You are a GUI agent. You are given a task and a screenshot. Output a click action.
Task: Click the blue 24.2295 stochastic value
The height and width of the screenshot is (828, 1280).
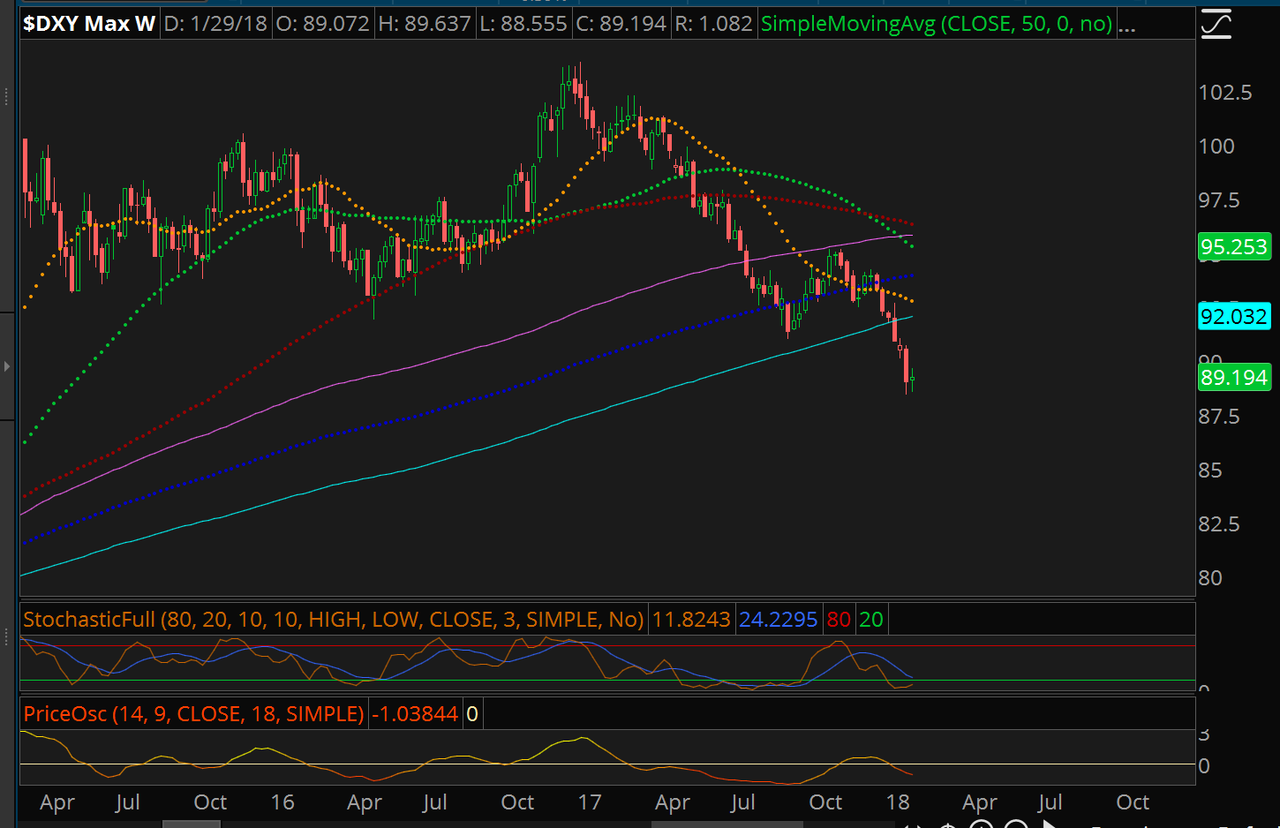point(778,619)
